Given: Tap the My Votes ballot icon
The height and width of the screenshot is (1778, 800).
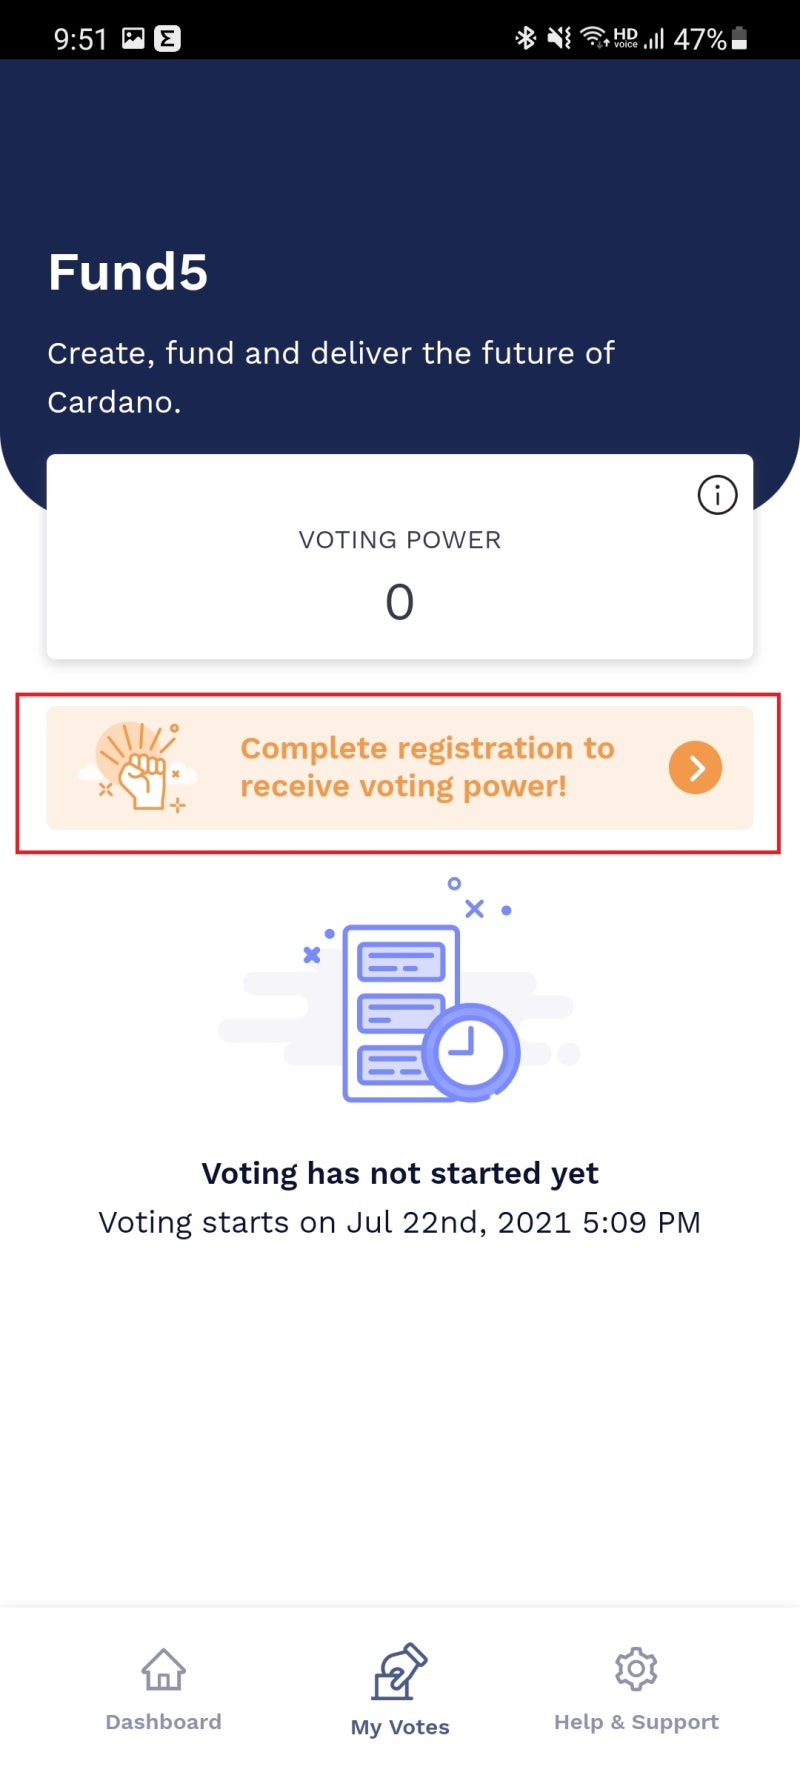Looking at the screenshot, I should point(400,1671).
